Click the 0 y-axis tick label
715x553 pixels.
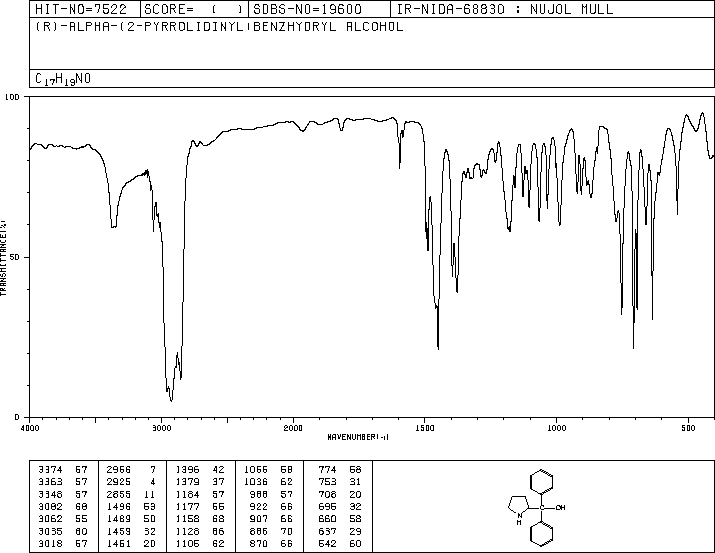(x=17, y=417)
